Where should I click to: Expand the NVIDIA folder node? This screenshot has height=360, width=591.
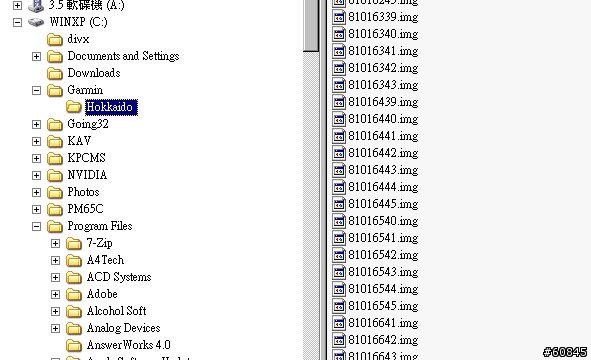[36, 175]
